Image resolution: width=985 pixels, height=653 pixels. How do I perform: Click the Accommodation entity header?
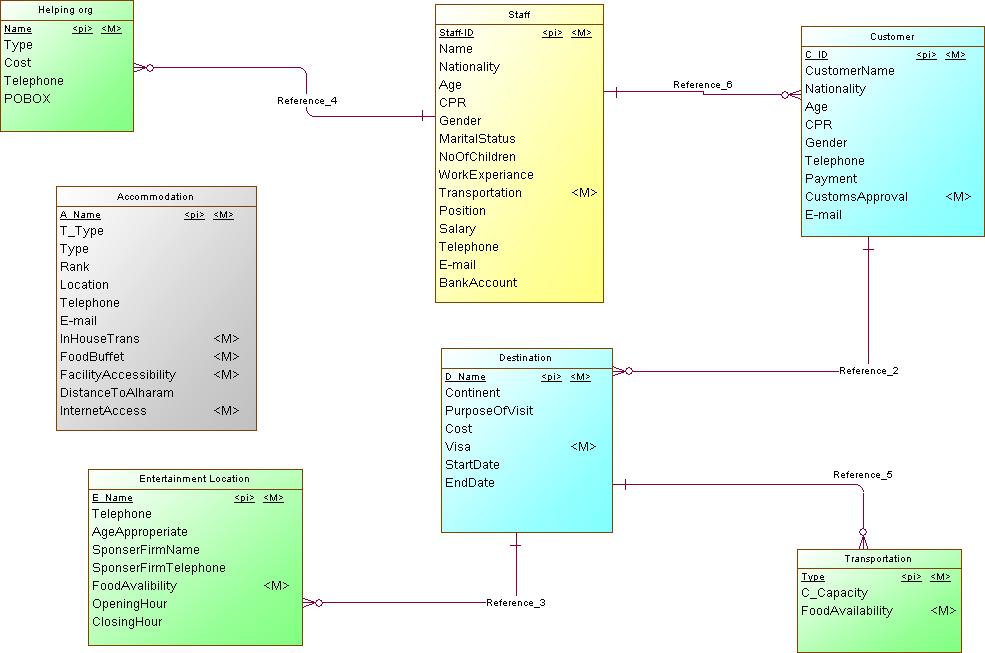[155, 197]
